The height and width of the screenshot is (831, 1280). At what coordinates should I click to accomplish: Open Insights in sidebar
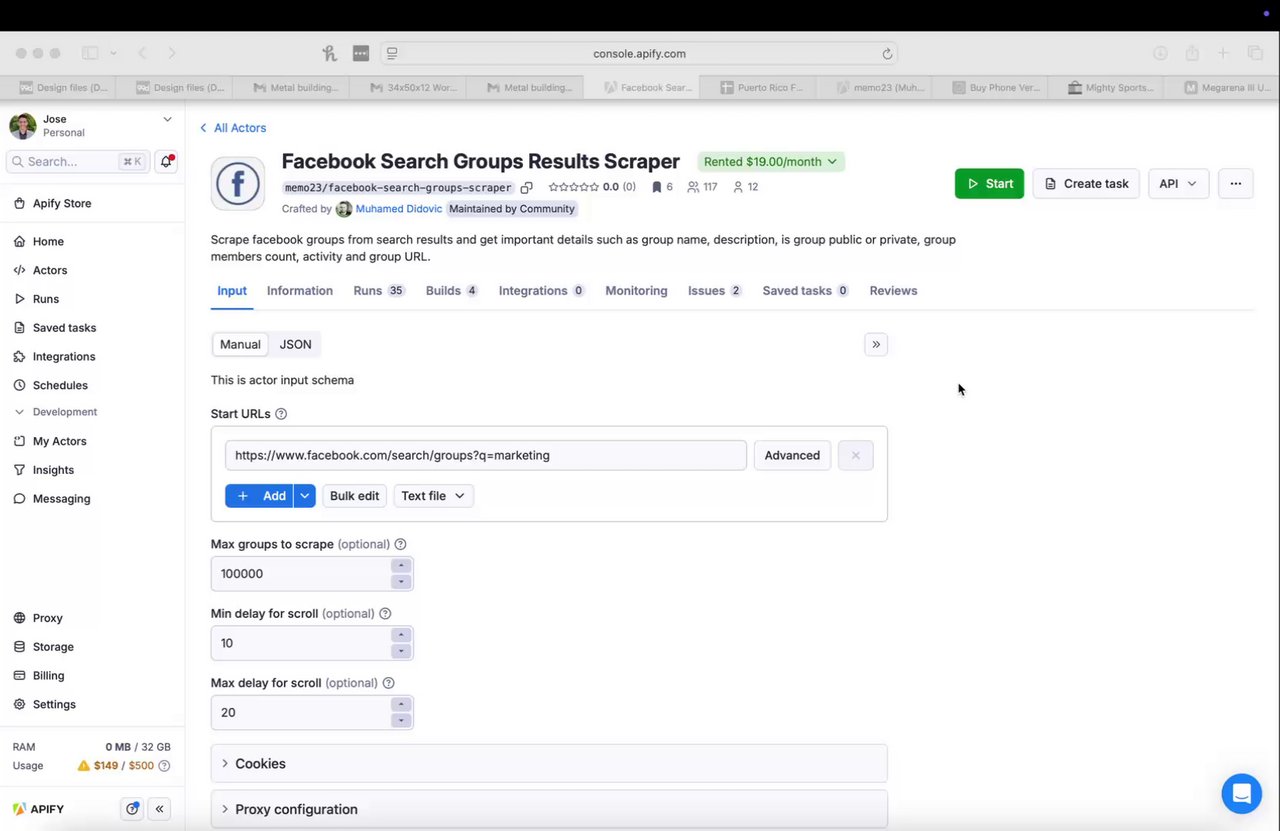click(x=53, y=470)
